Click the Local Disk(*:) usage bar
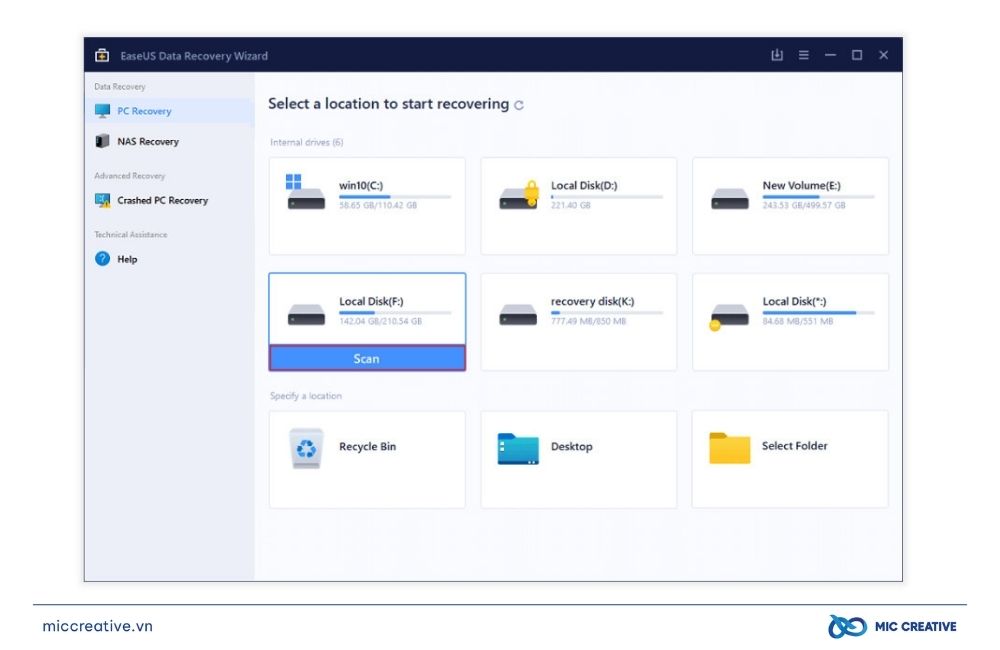Image resolution: width=1000 pixels, height=650 pixels. pos(818,313)
